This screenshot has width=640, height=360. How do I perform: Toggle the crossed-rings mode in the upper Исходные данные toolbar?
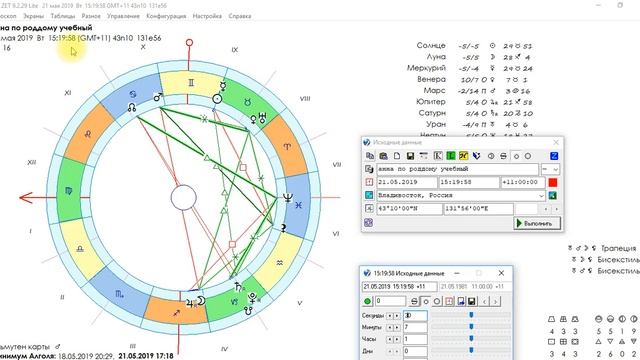pos(503,156)
